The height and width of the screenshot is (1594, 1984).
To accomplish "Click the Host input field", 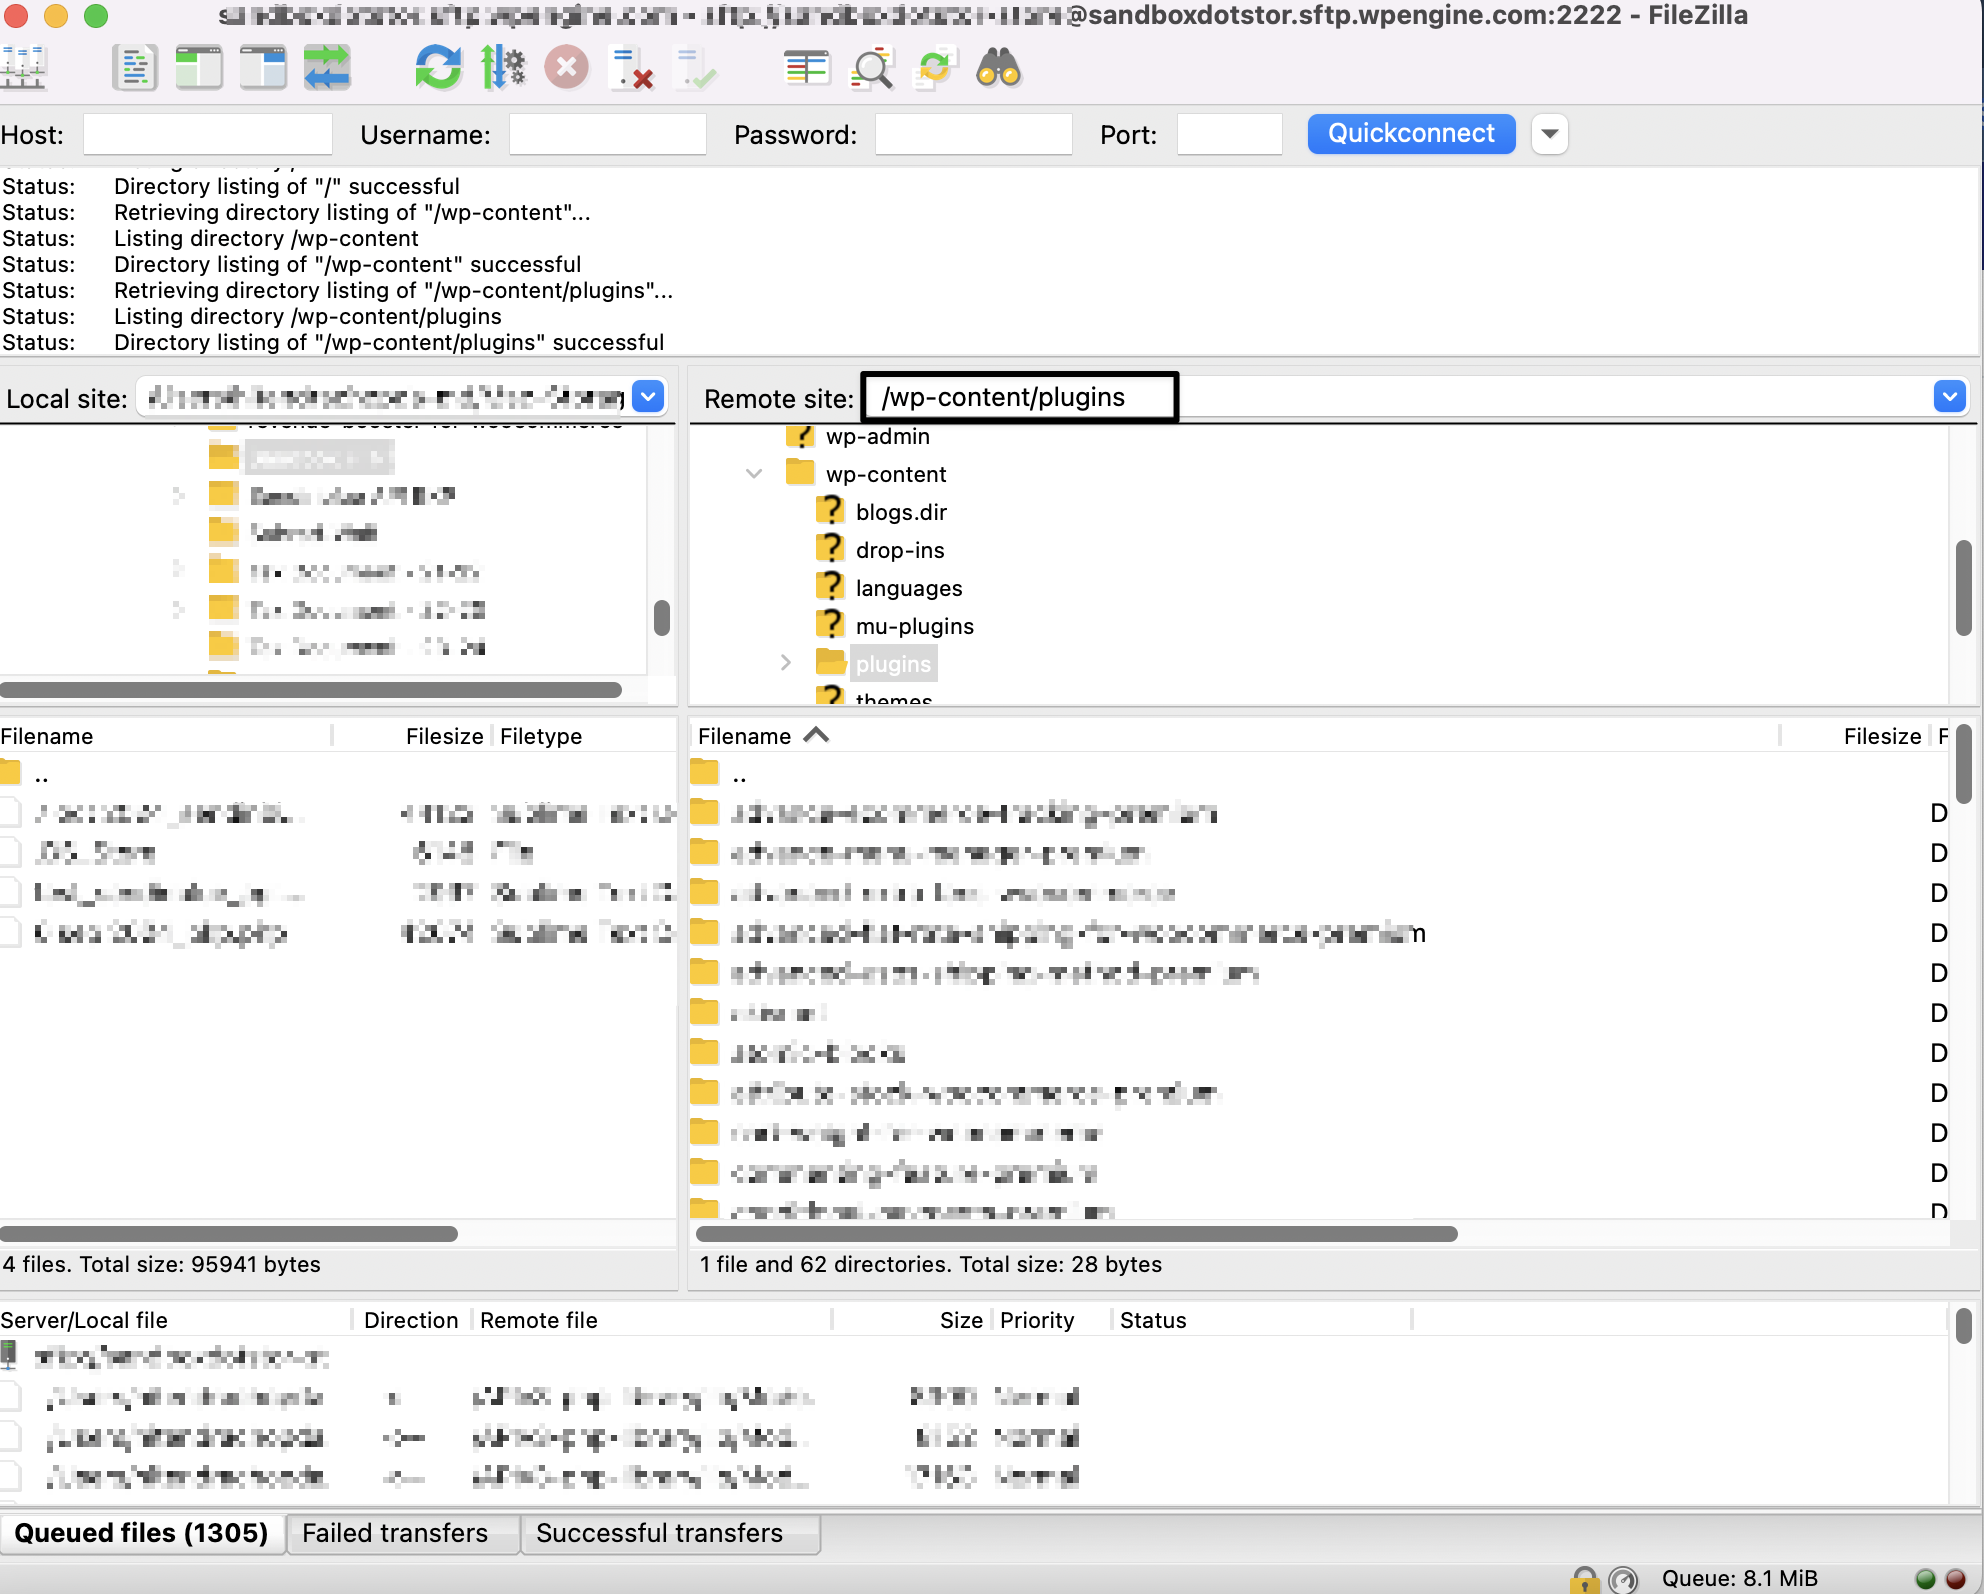I will (x=207, y=134).
